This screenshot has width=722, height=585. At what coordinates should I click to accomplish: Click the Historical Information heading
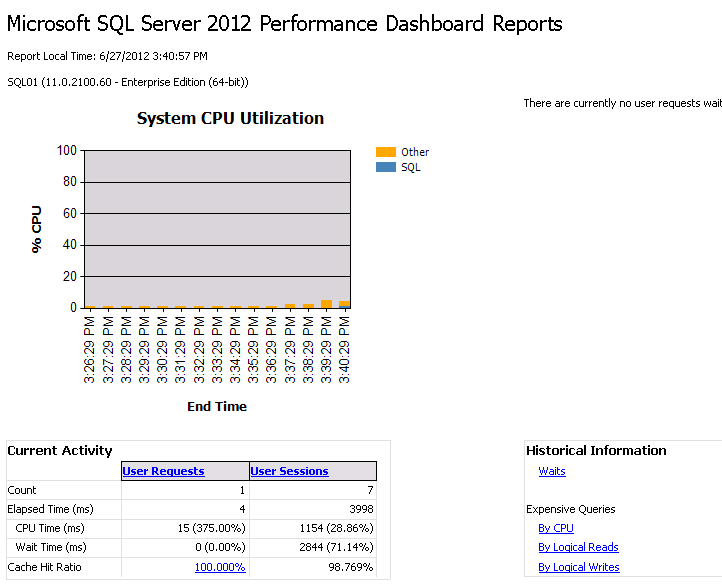click(596, 450)
